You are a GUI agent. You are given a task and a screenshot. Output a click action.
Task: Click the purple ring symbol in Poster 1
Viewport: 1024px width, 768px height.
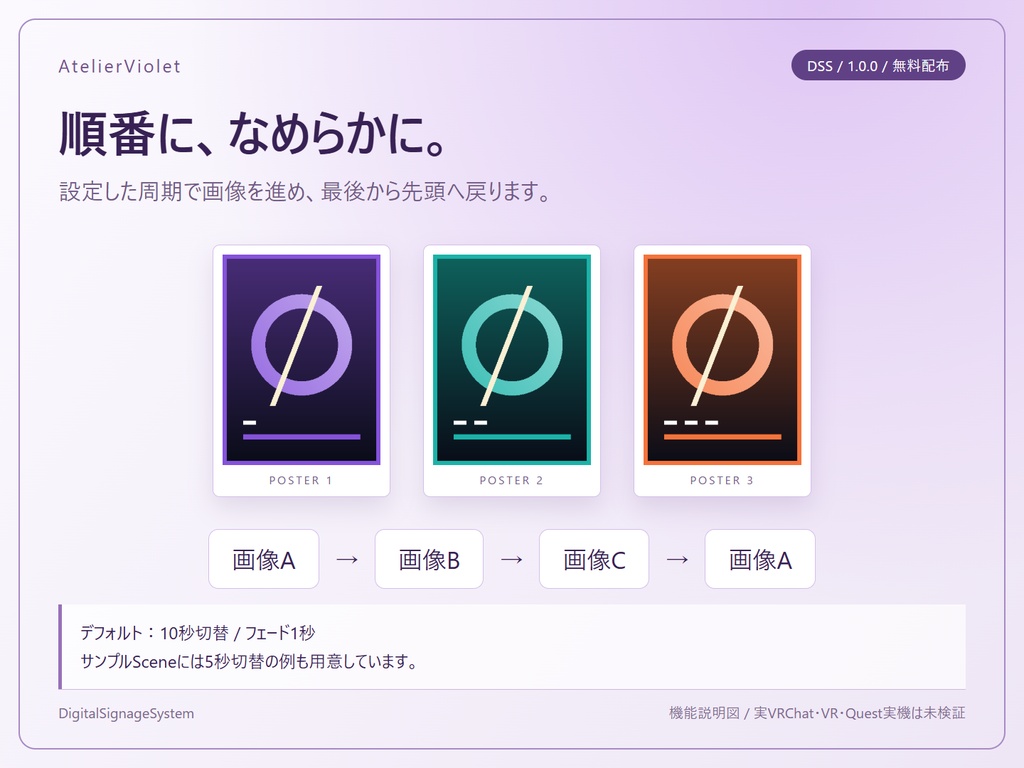pyautogui.click(x=301, y=345)
